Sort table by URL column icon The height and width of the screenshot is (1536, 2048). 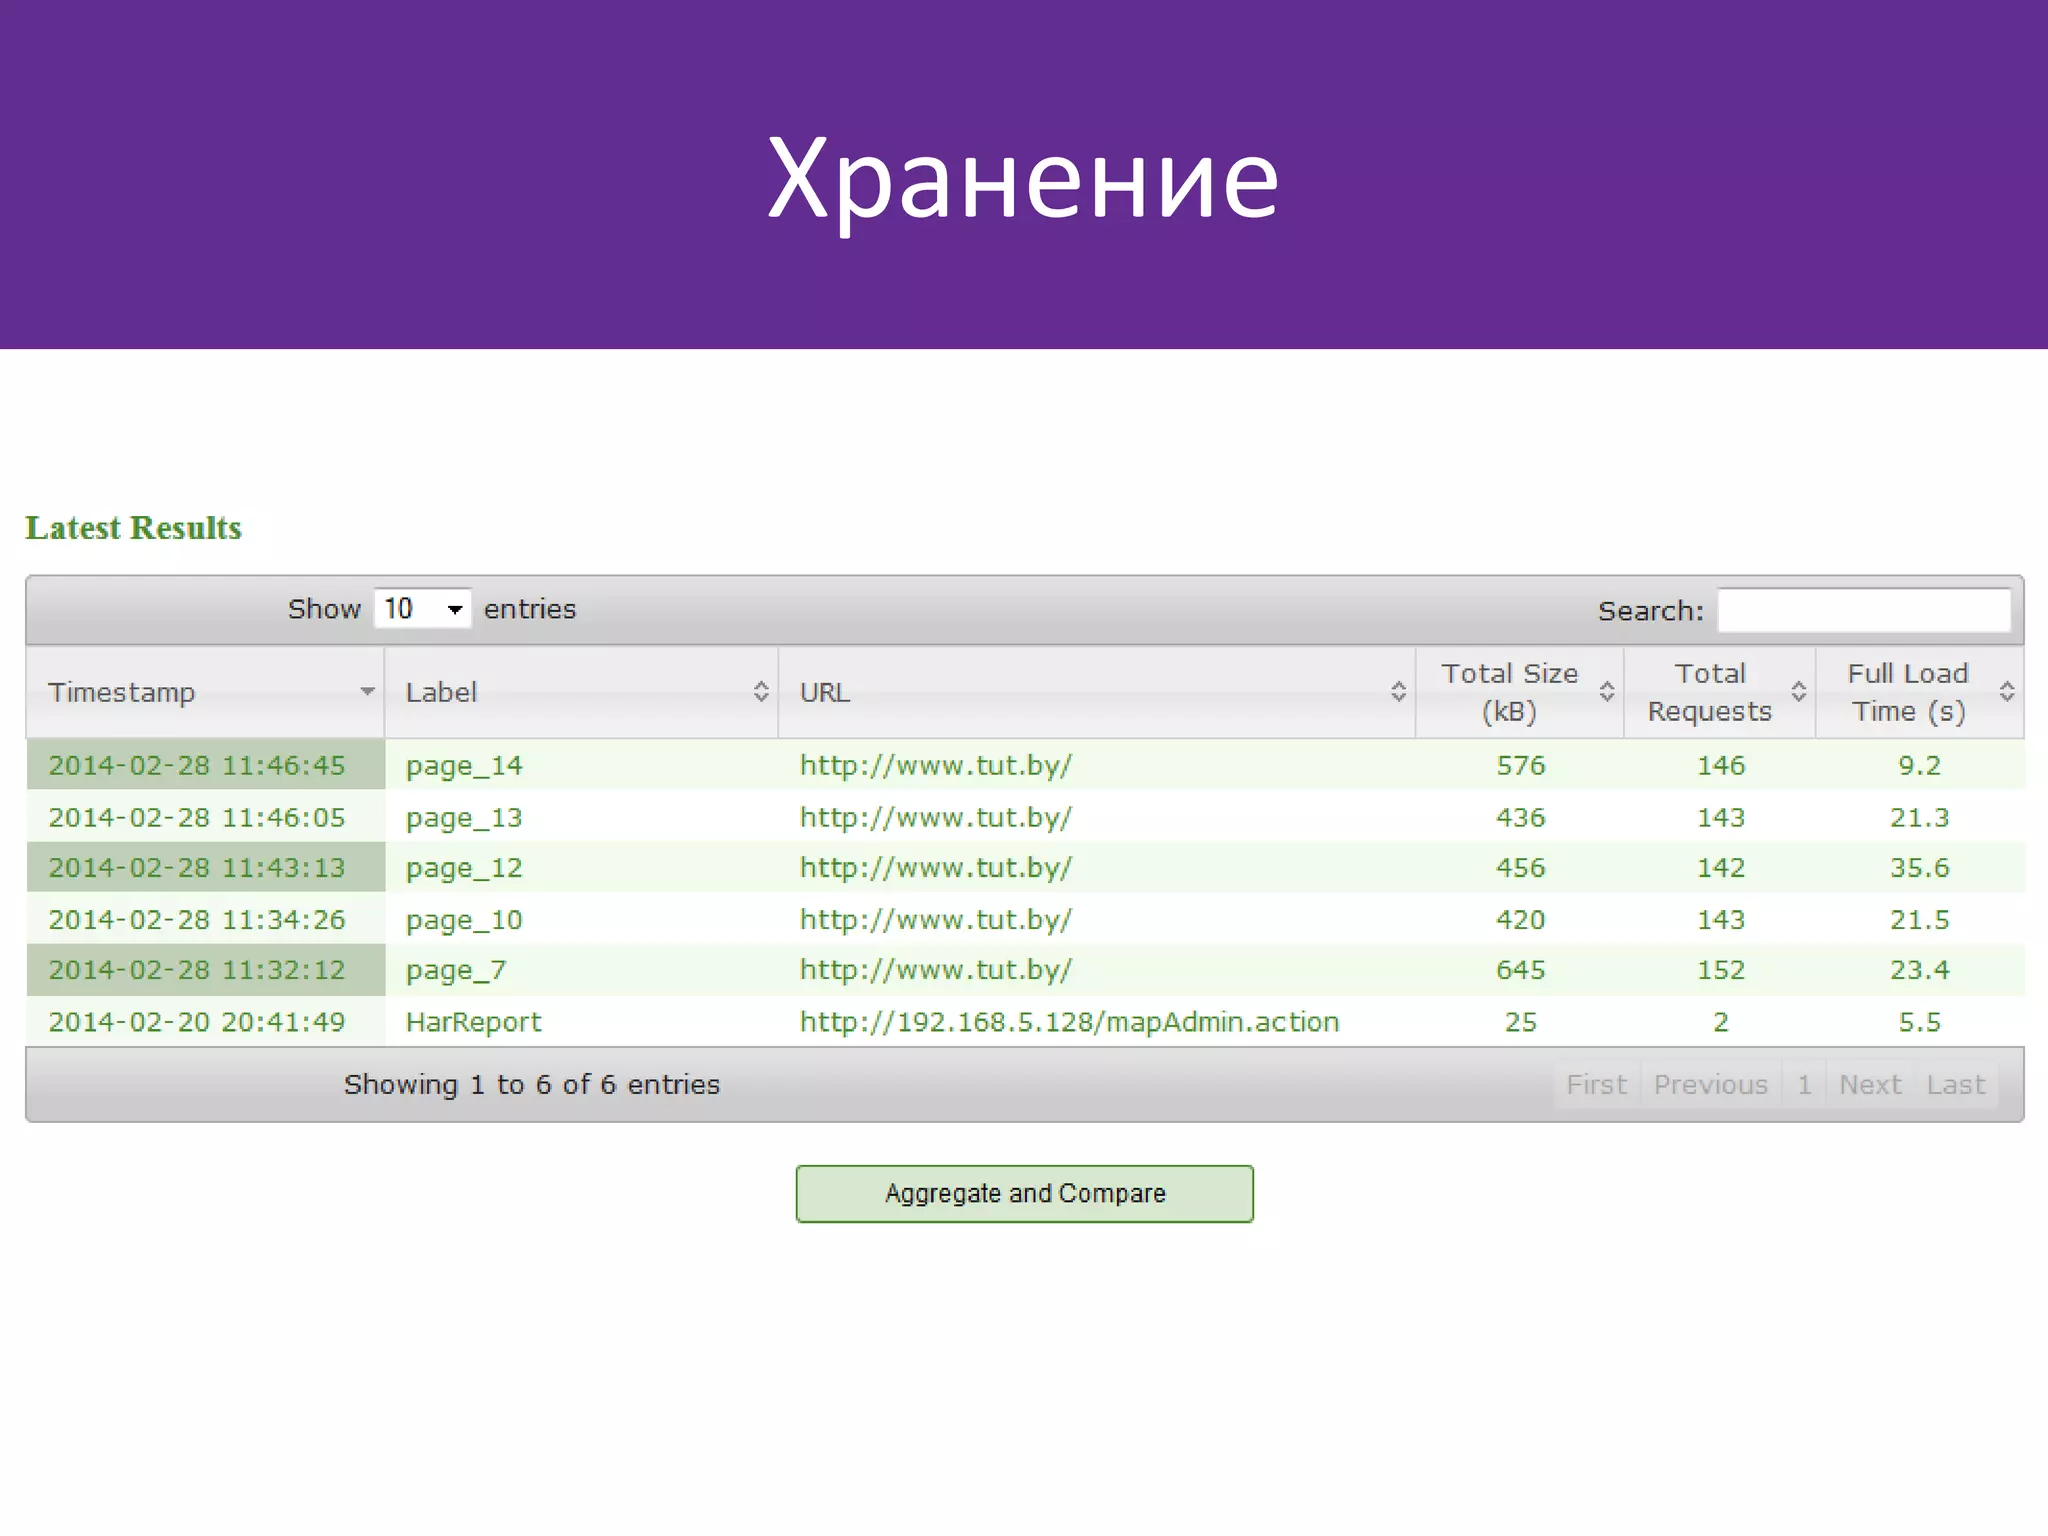pyautogui.click(x=1398, y=692)
